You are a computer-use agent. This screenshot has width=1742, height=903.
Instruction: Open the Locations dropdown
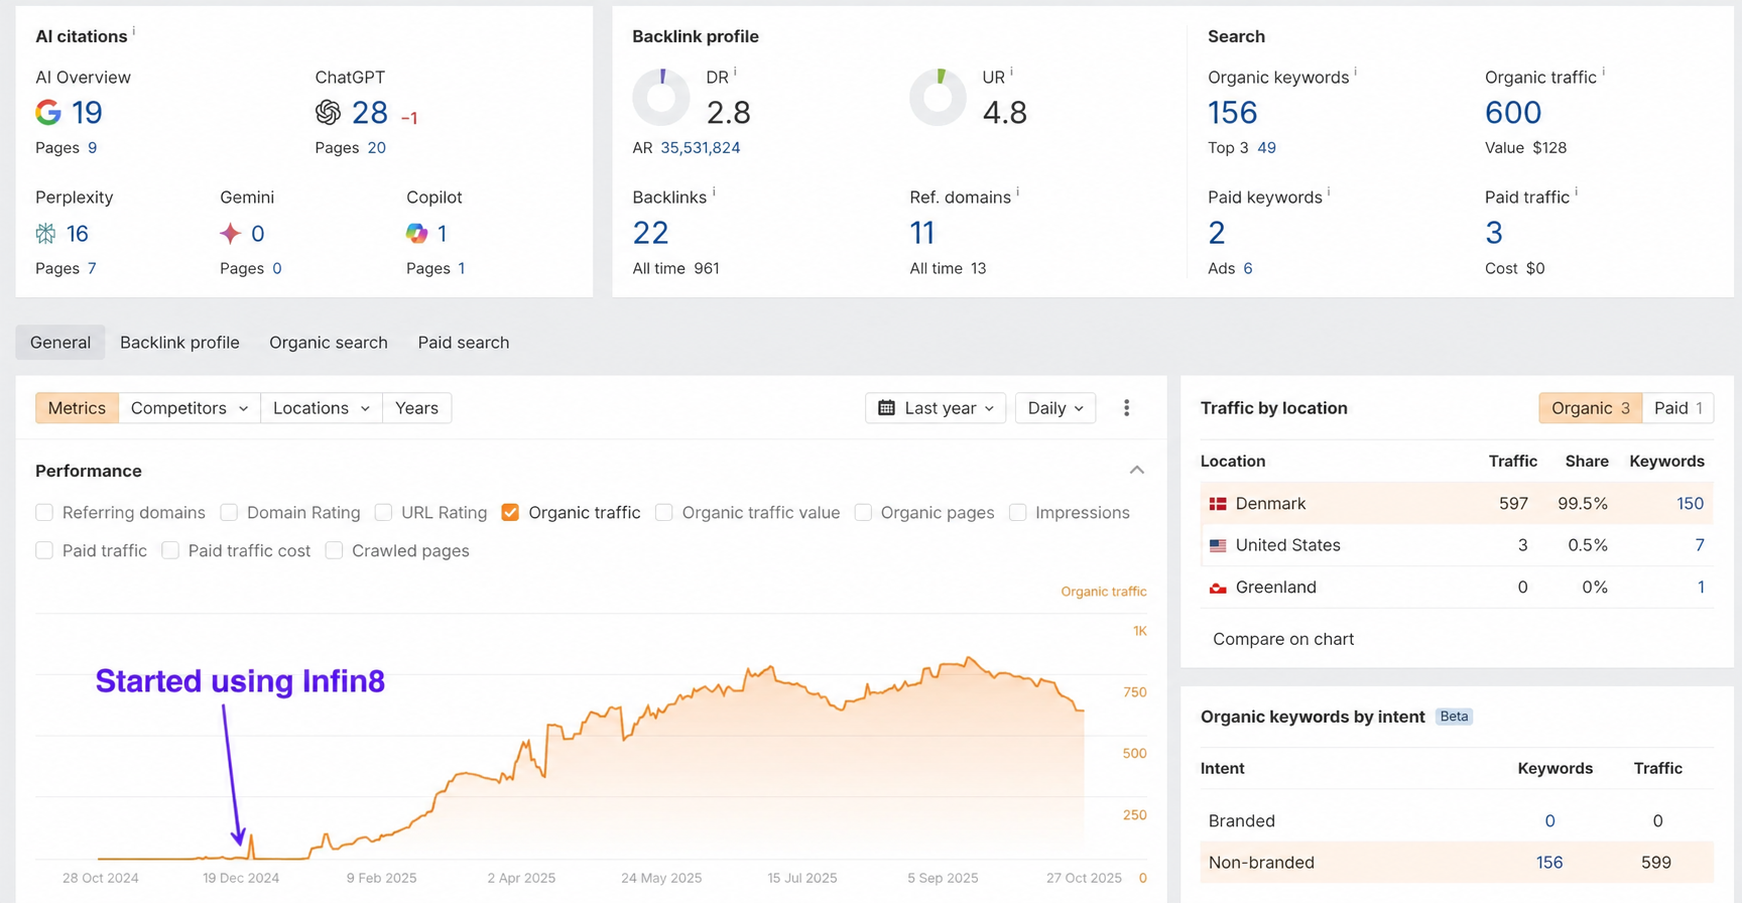click(x=321, y=408)
